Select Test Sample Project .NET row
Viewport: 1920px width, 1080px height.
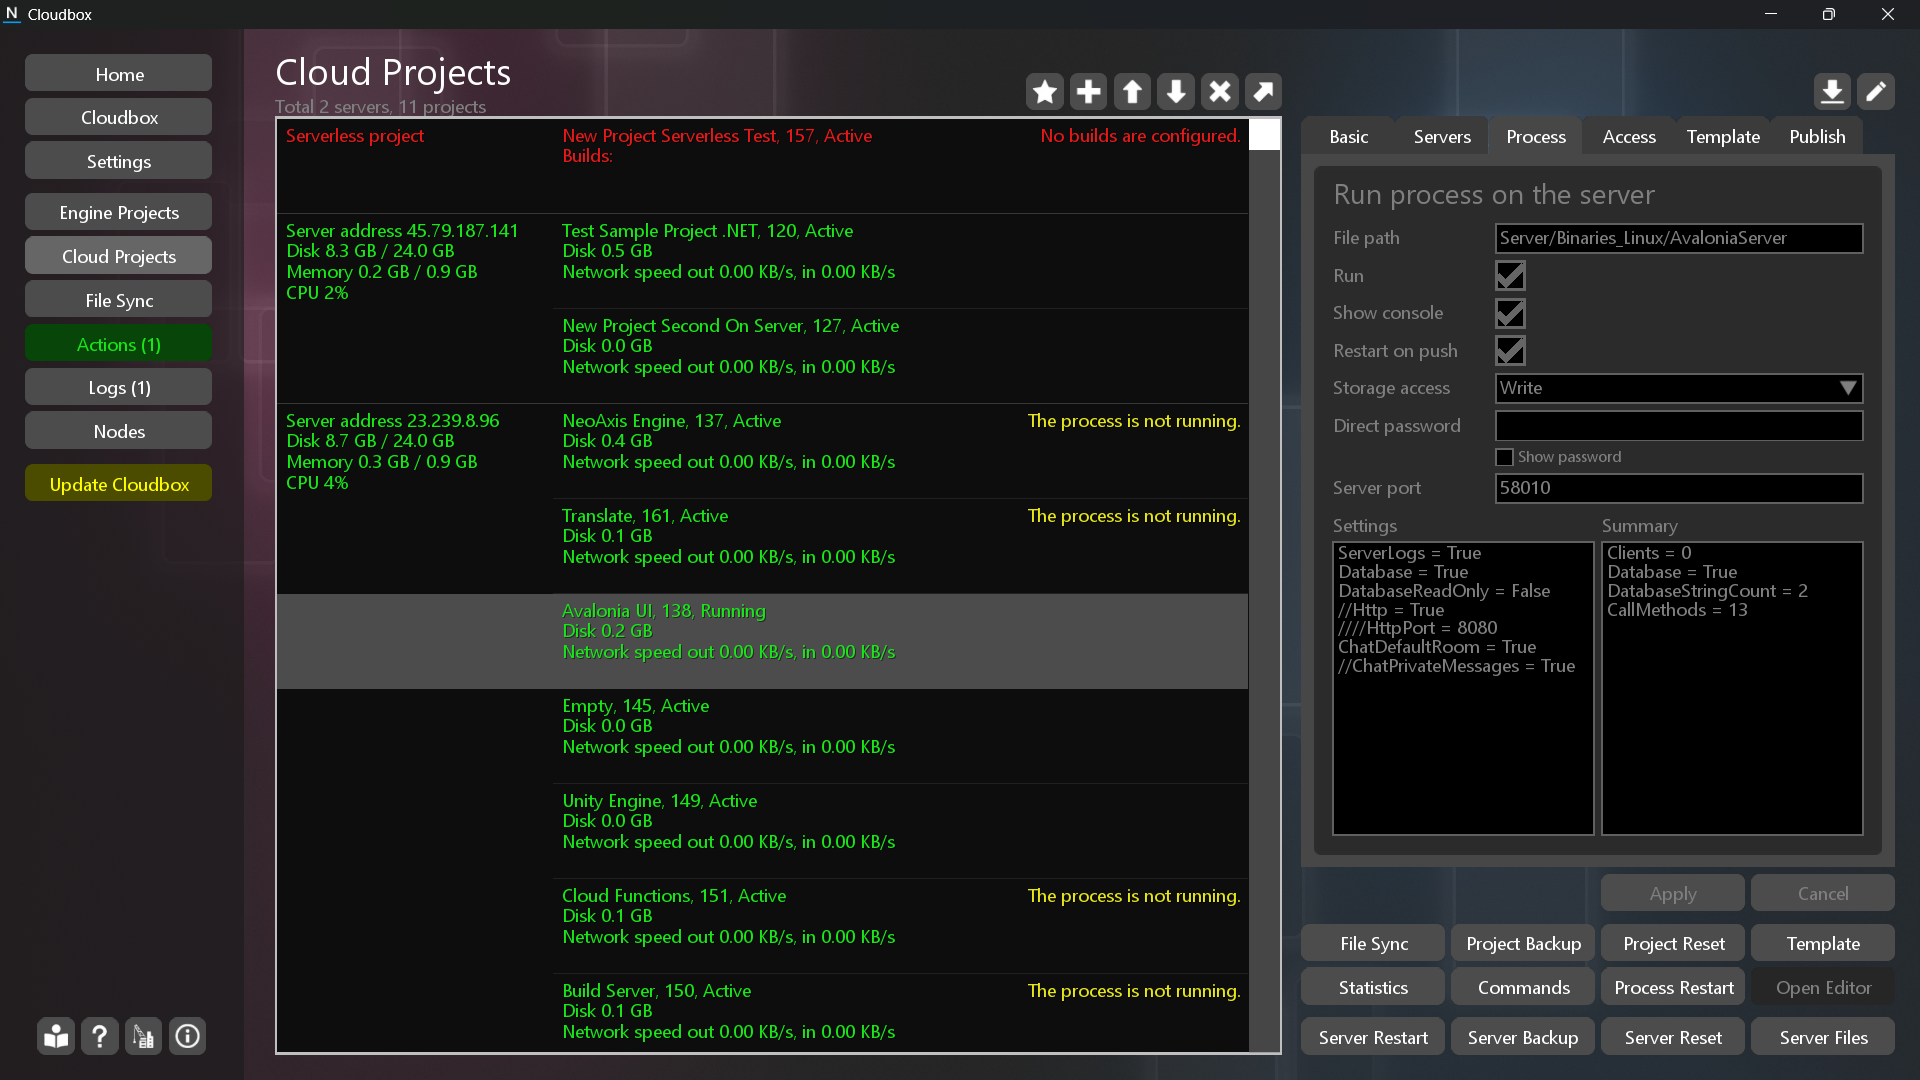900,261
